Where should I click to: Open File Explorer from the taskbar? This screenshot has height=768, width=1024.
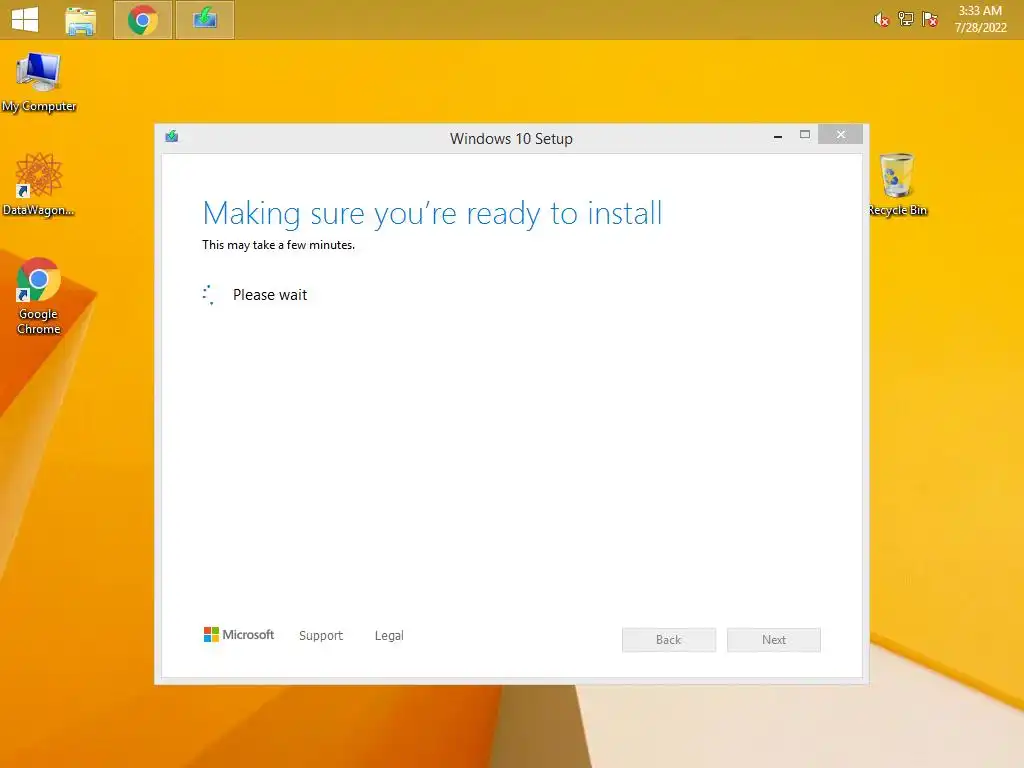click(x=81, y=20)
